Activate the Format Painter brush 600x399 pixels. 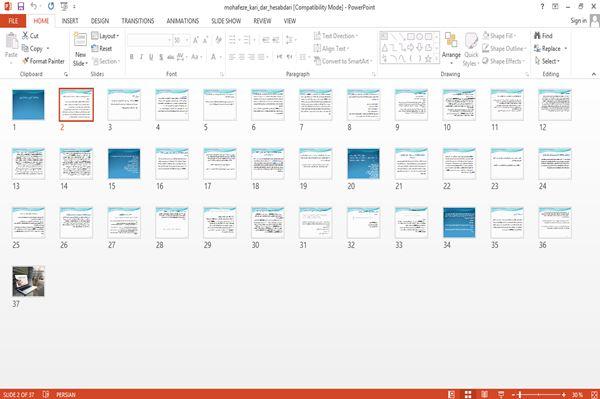point(26,61)
